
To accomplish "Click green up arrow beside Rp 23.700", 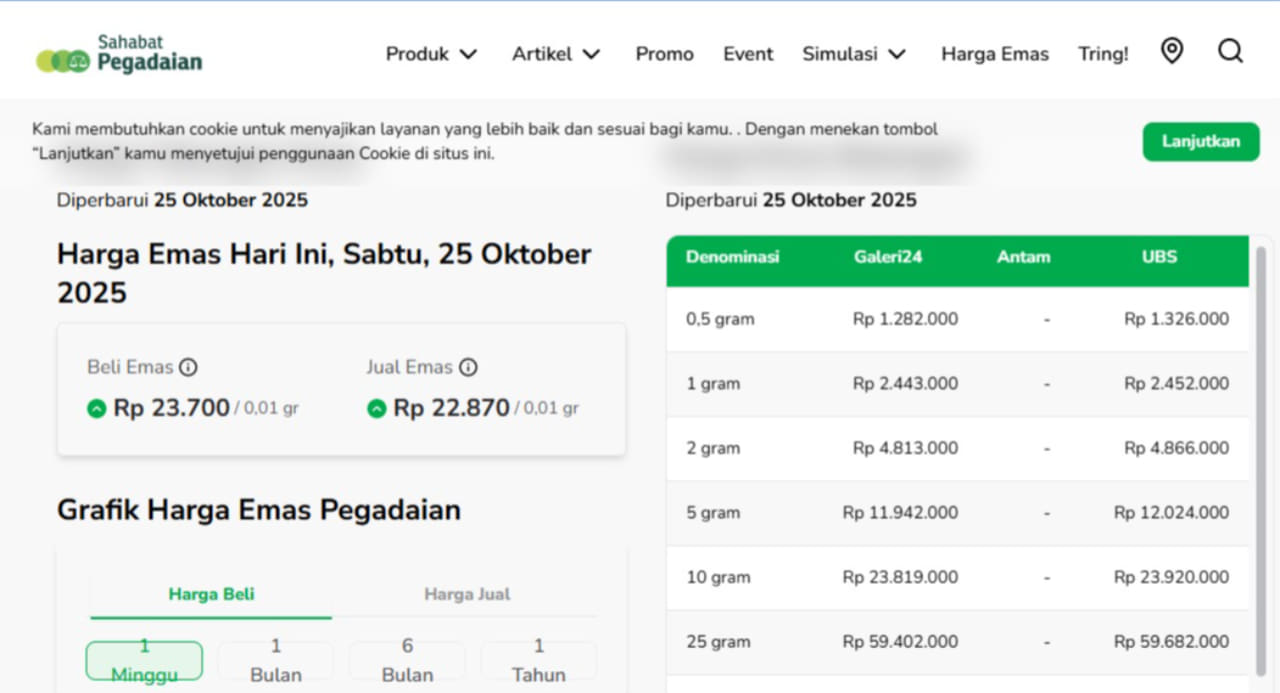I will pos(97,408).
